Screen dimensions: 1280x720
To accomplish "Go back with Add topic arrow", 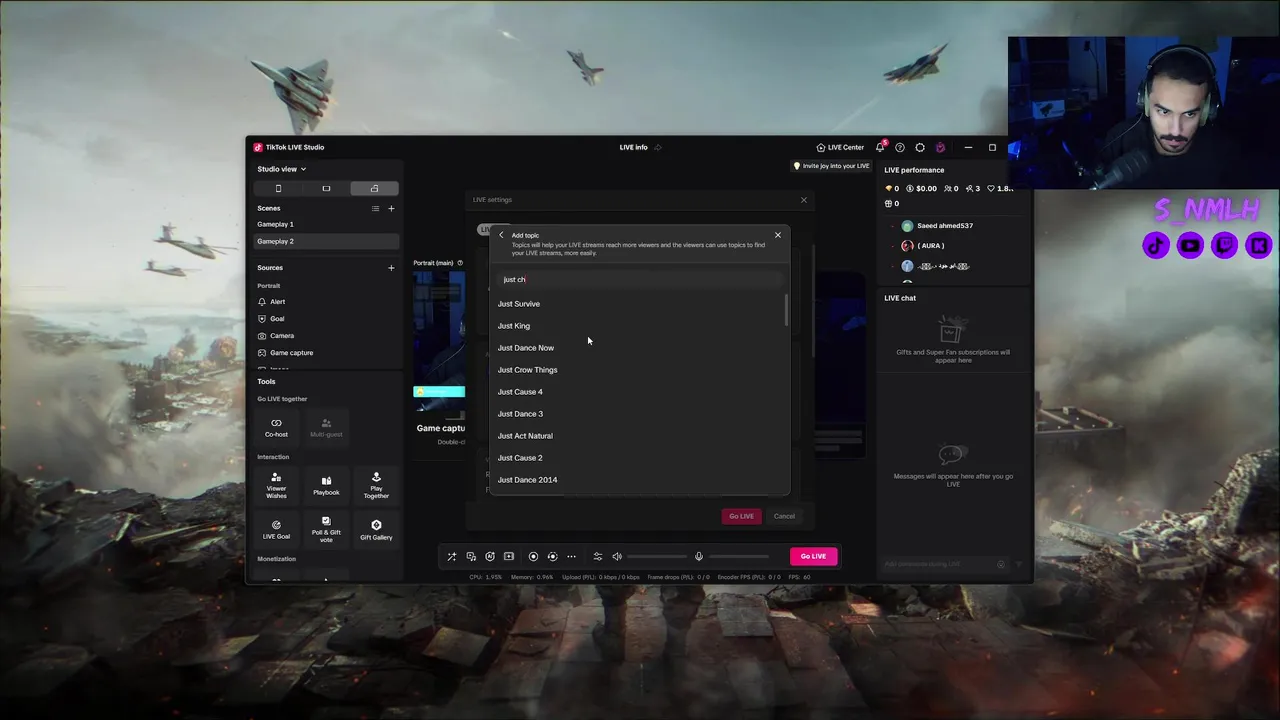I will (x=502, y=235).
